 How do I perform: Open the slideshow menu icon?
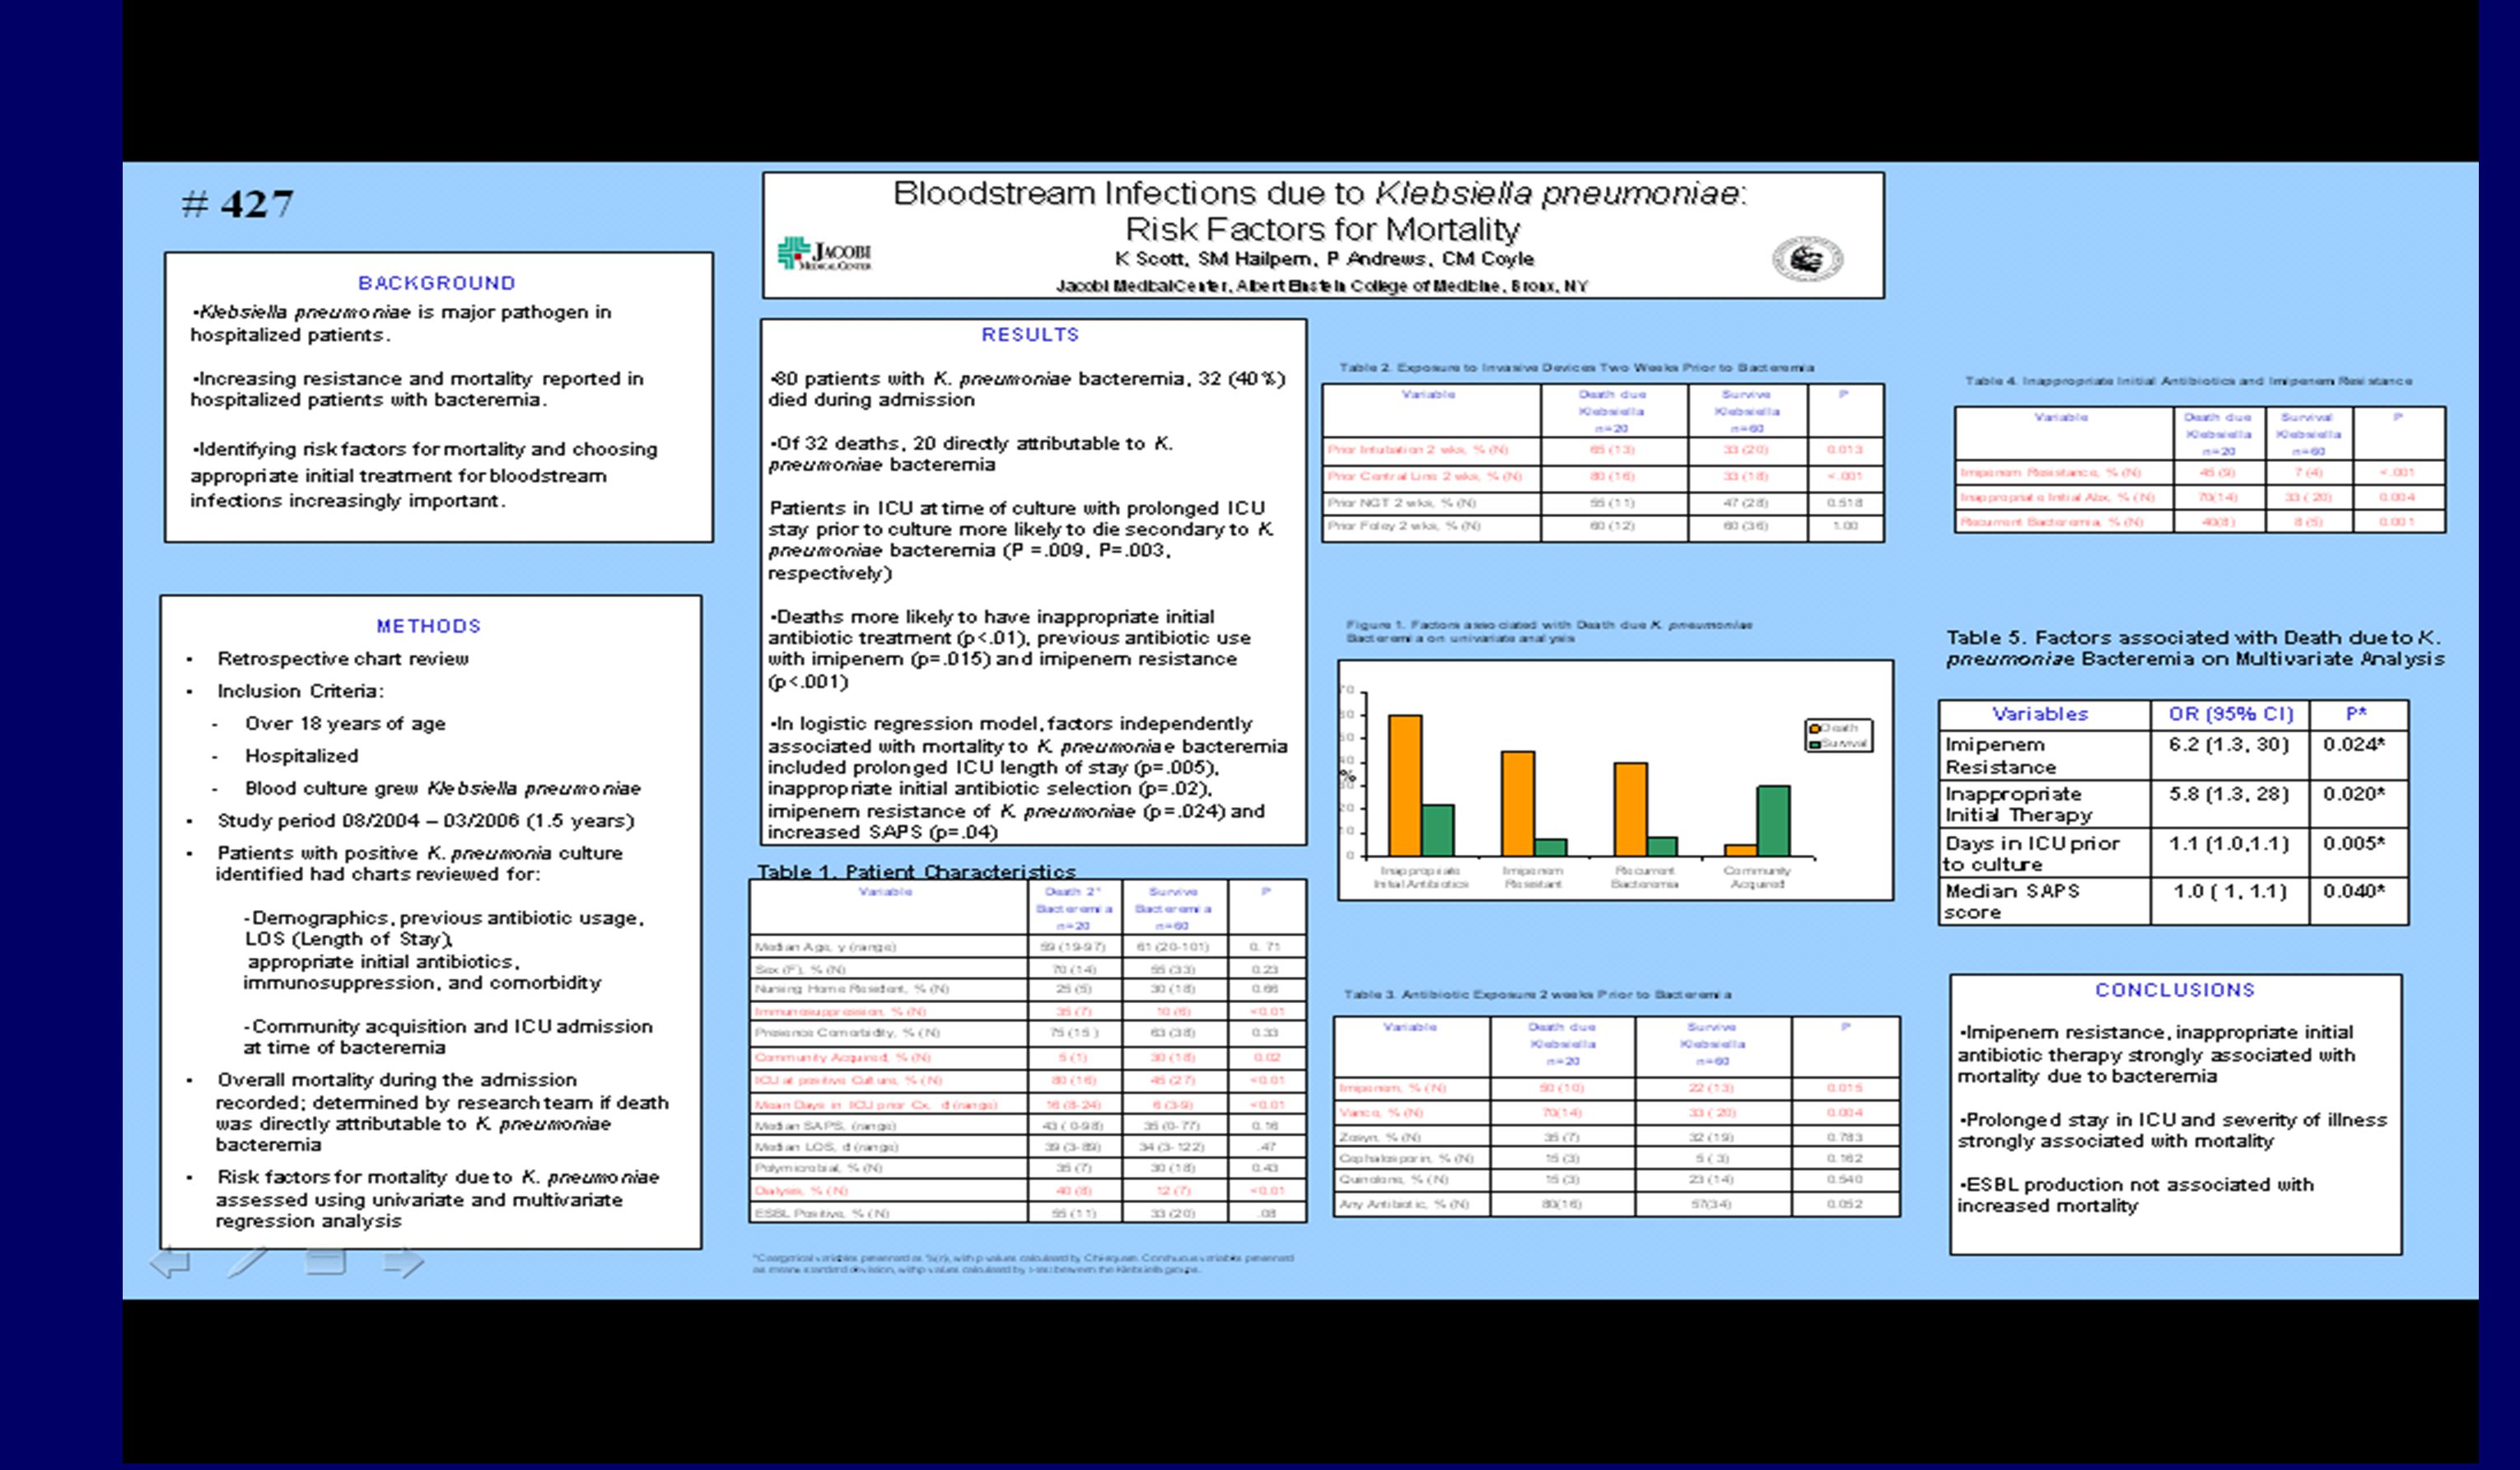tap(325, 1261)
